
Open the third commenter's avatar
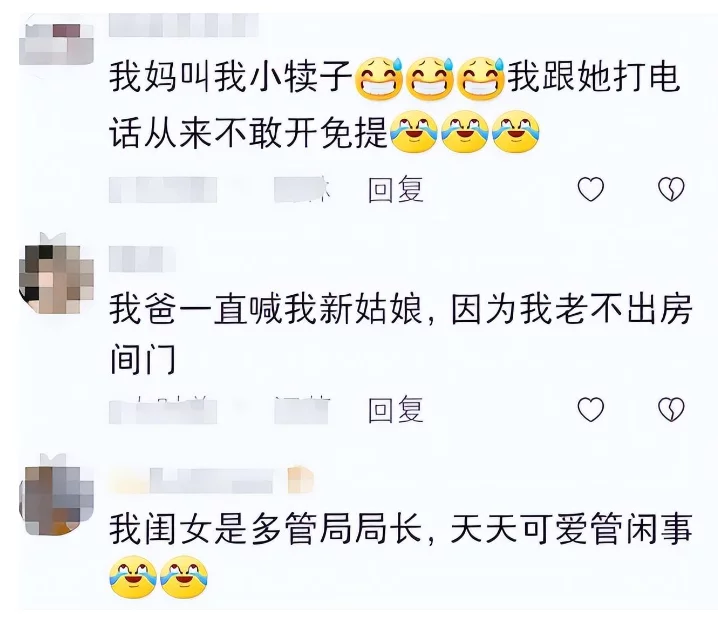click(x=56, y=497)
